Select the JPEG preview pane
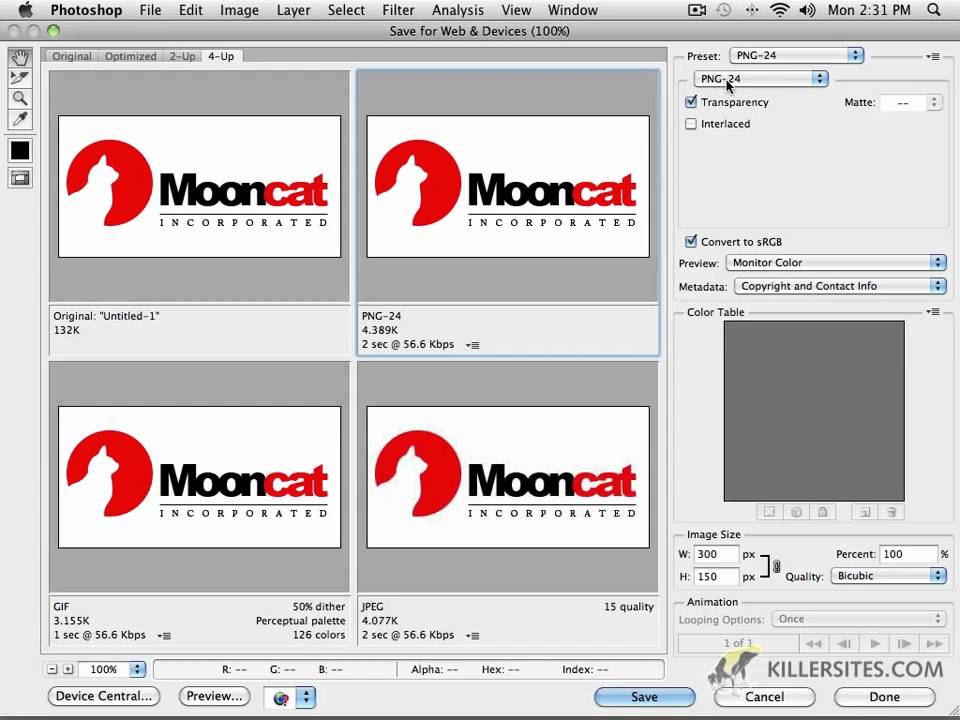 [x=508, y=476]
